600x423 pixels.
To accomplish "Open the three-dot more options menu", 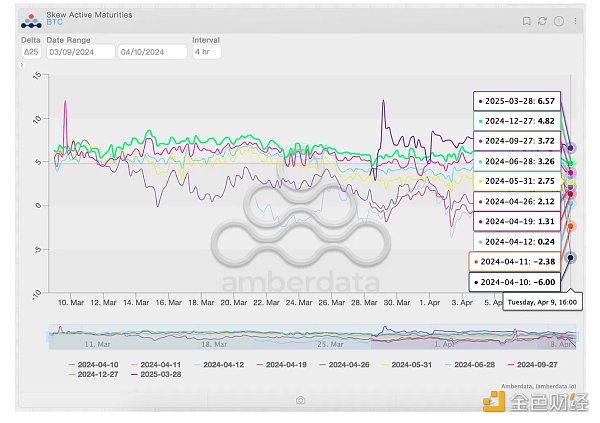I will [573, 21].
